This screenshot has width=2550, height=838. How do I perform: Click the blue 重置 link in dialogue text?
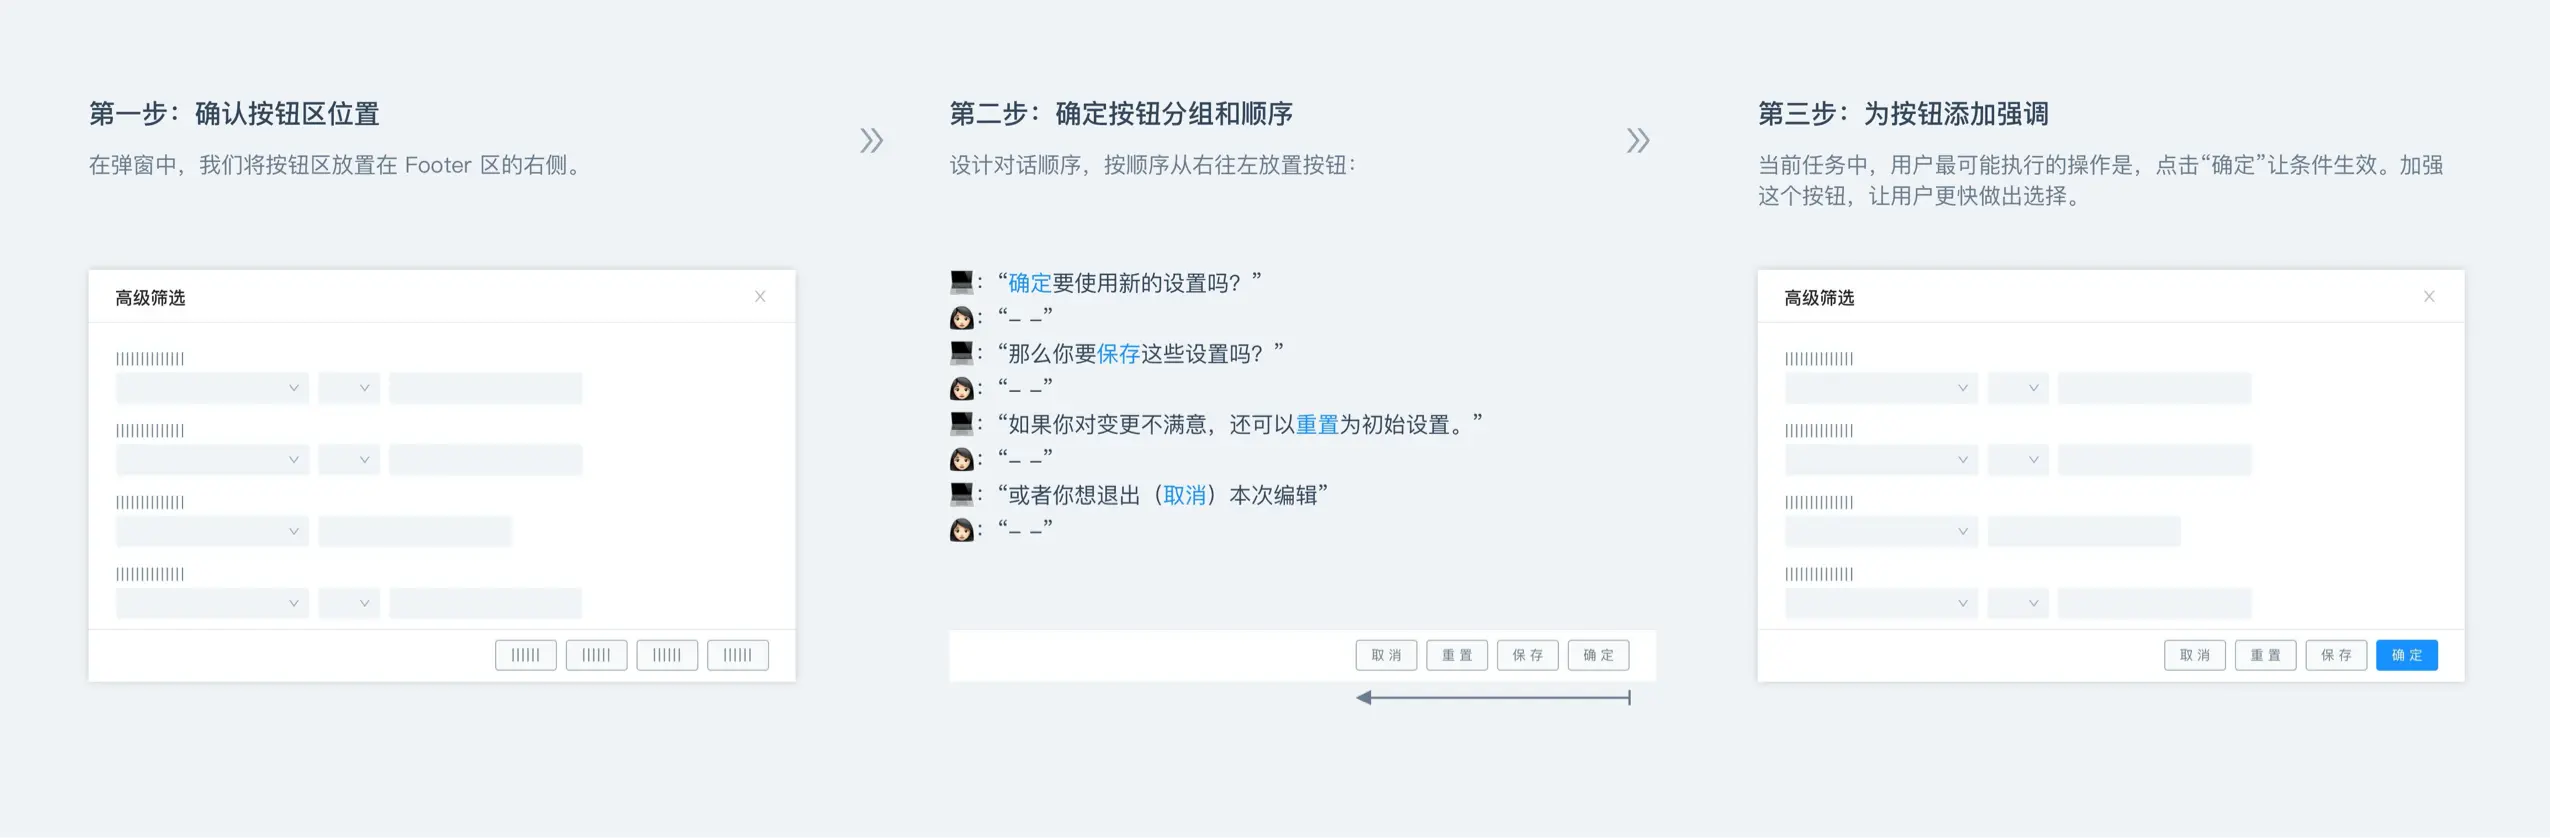click(x=1317, y=424)
